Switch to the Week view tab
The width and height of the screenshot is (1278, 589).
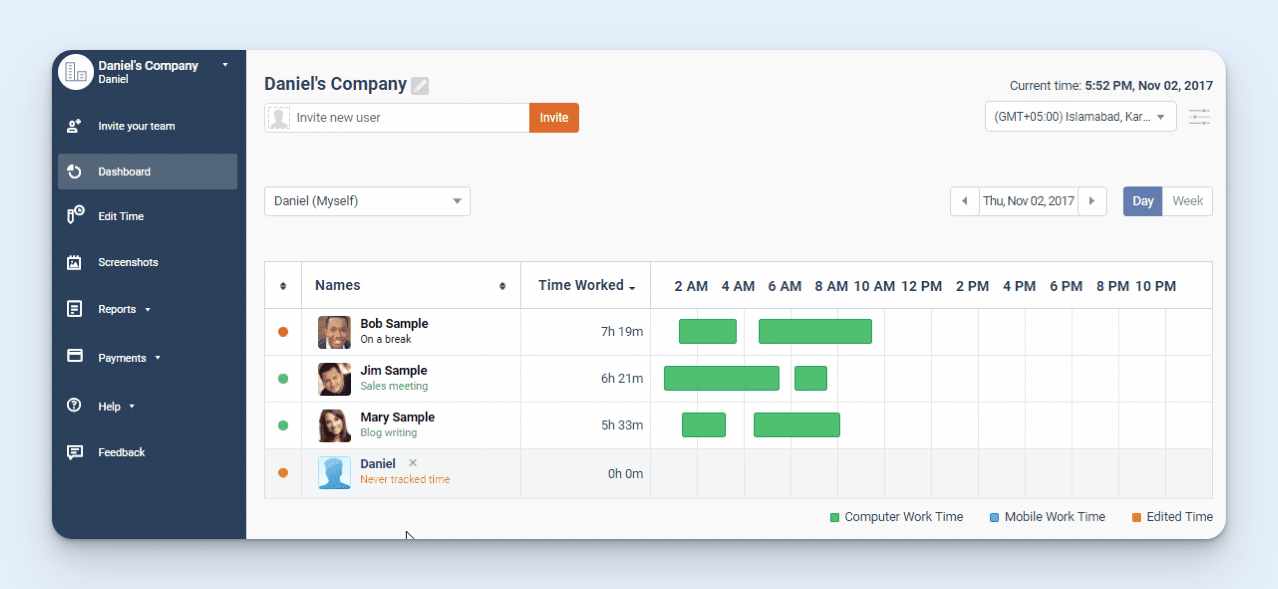1187,201
